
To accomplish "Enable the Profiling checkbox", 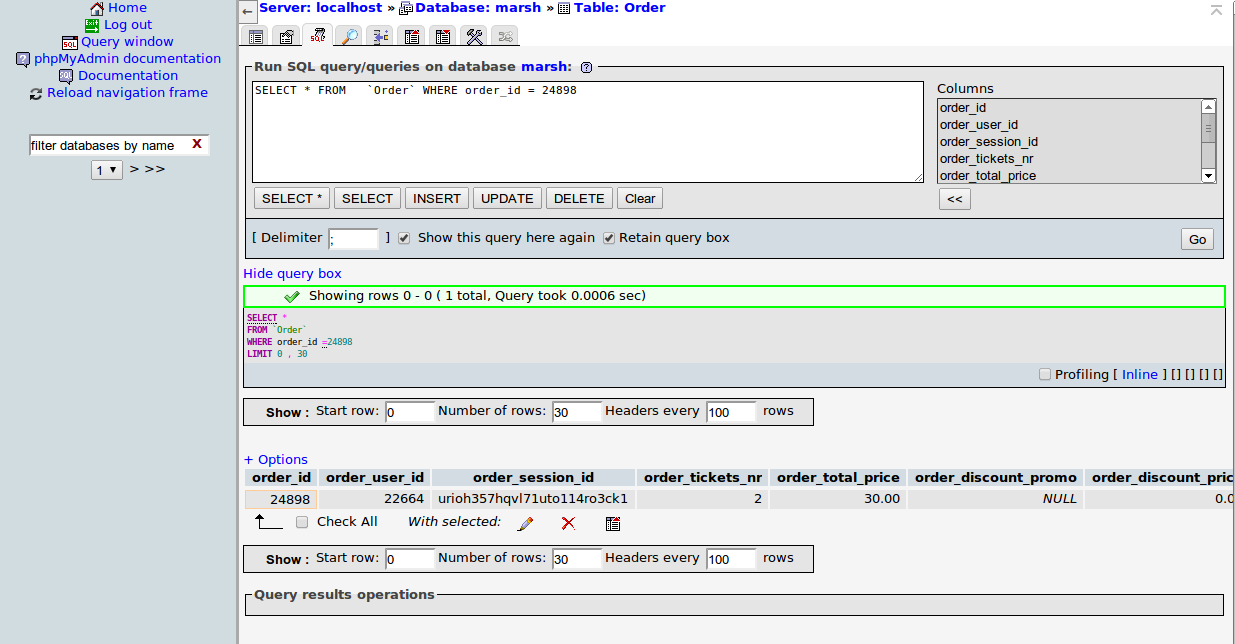I will click(x=1045, y=374).
